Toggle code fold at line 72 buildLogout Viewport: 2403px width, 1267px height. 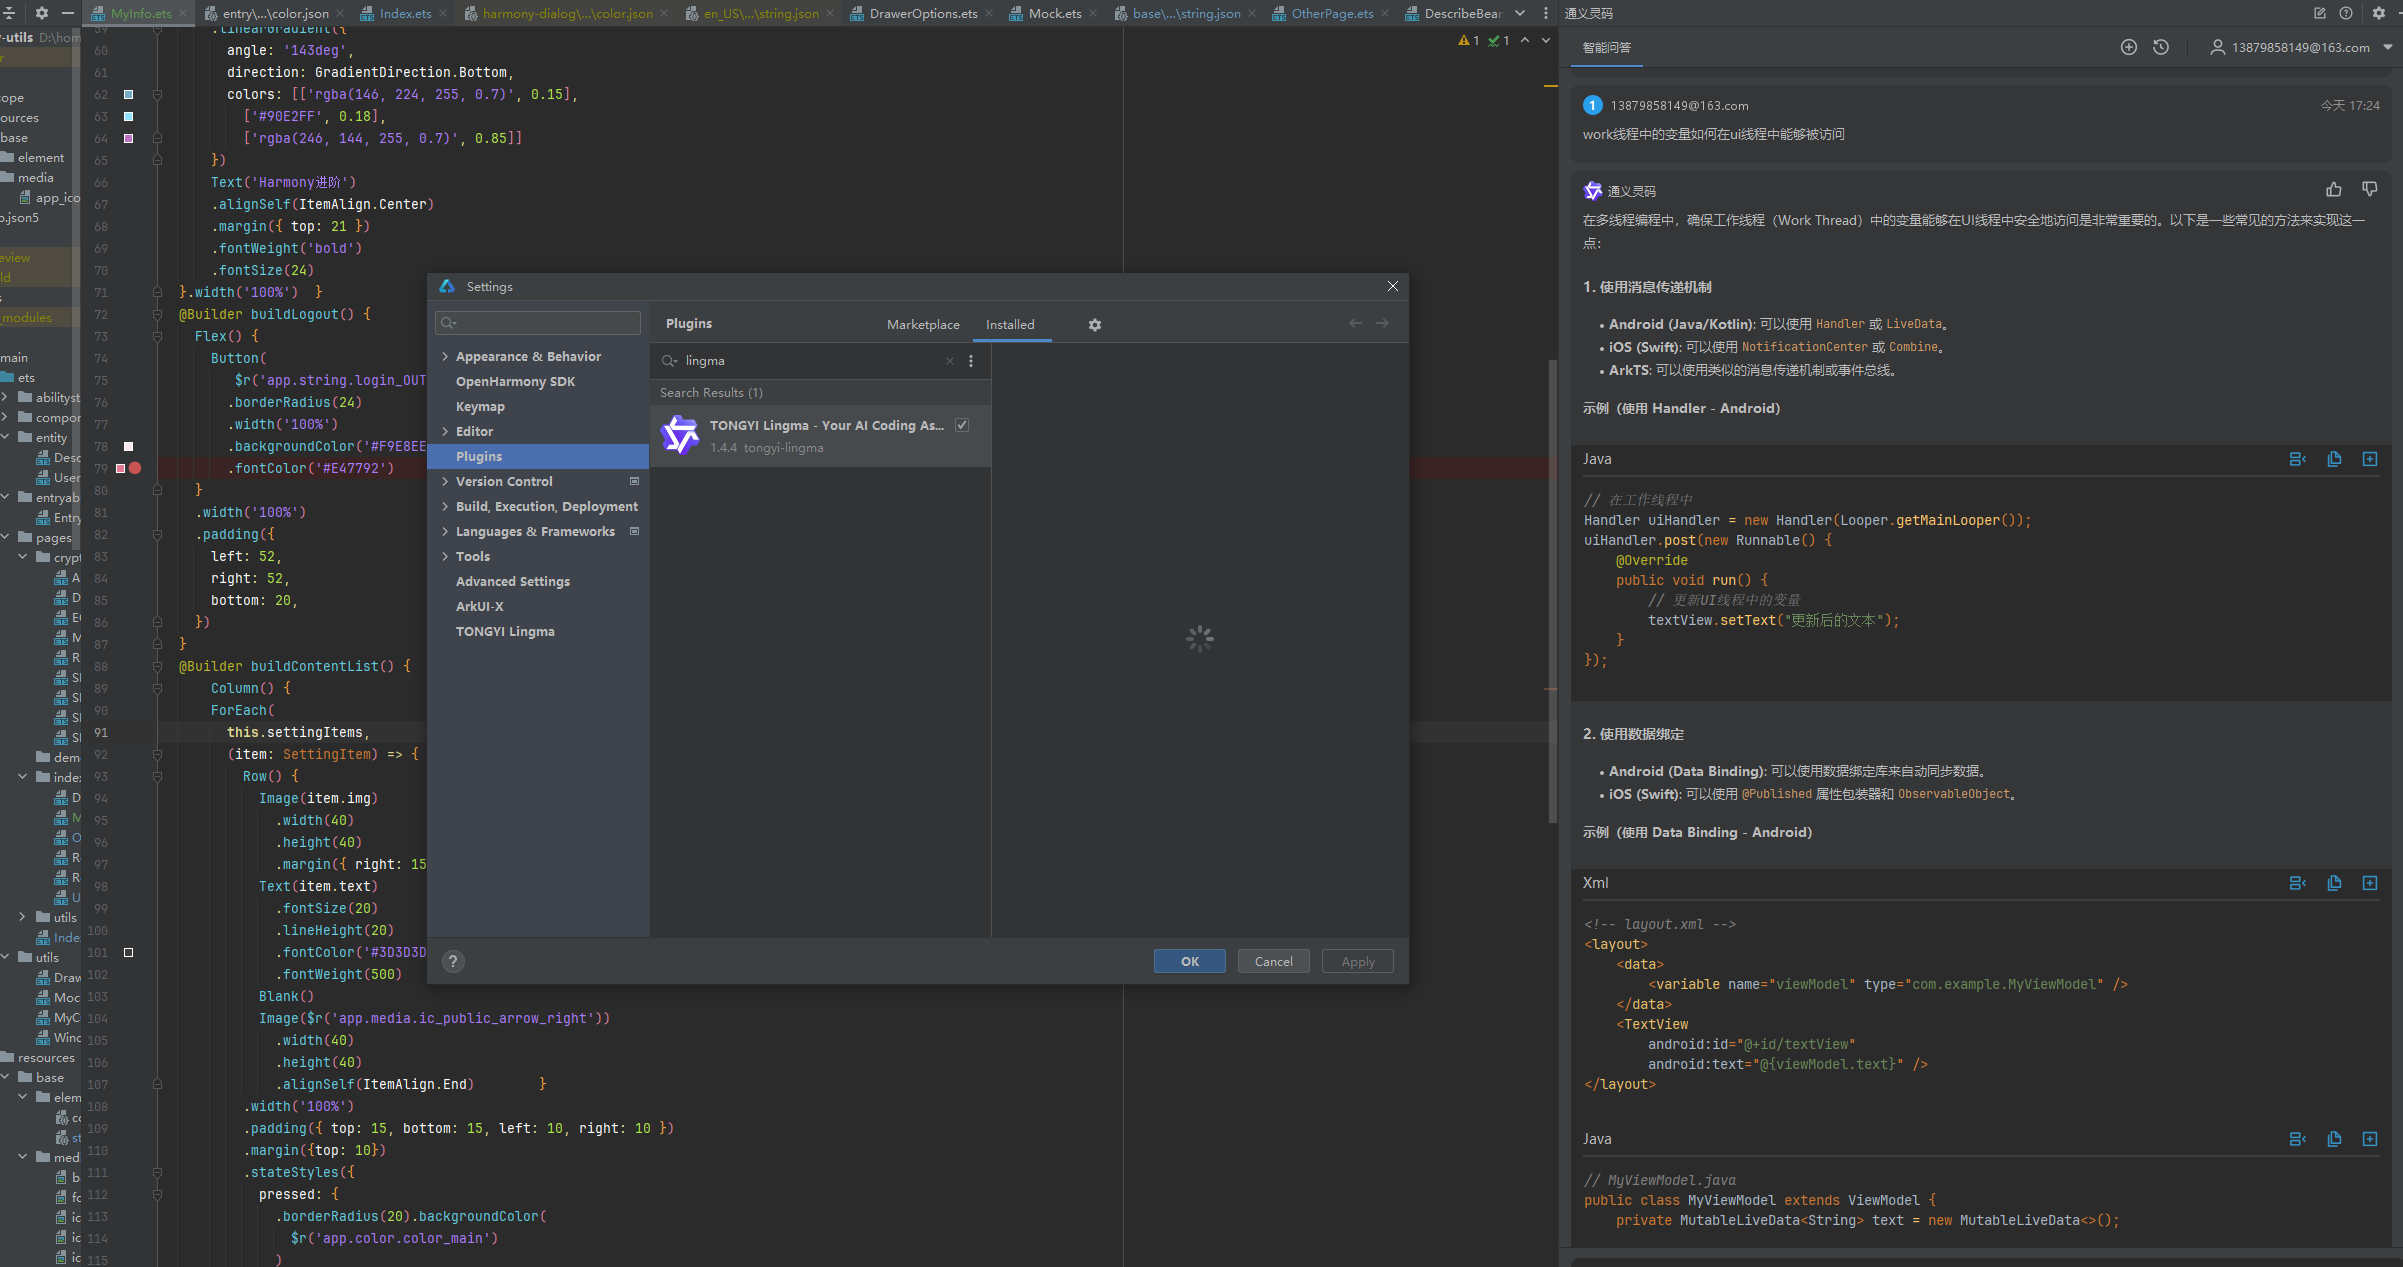[157, 314]
